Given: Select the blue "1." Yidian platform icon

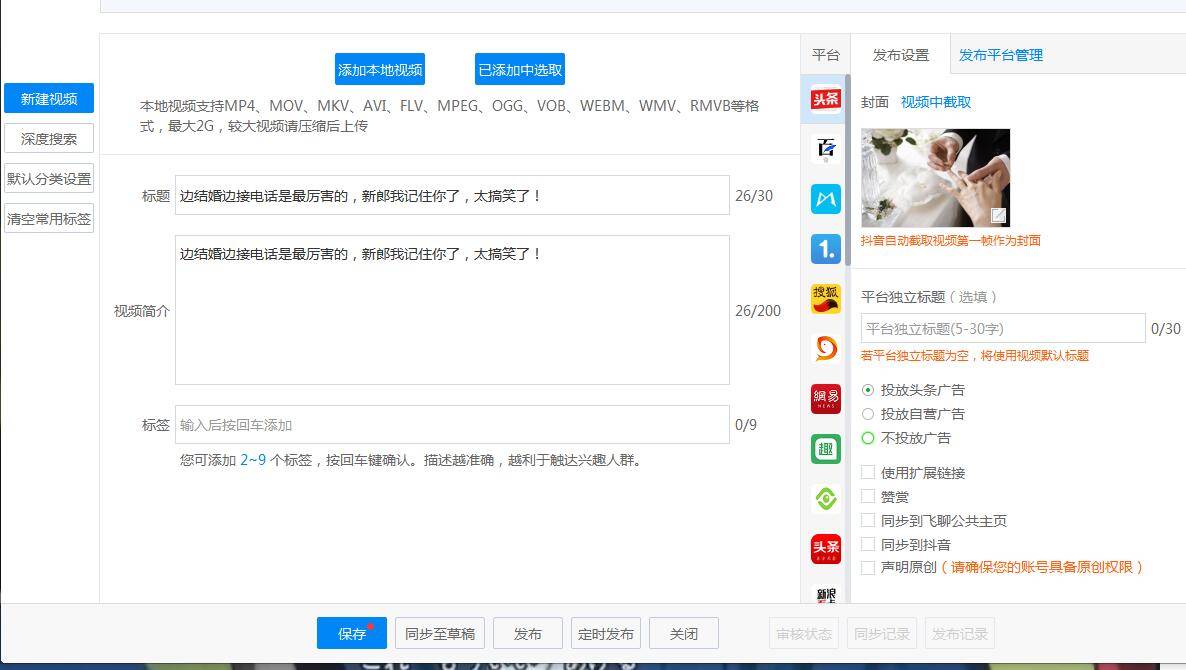Looking at the screenshot, I should click(825, 249).
